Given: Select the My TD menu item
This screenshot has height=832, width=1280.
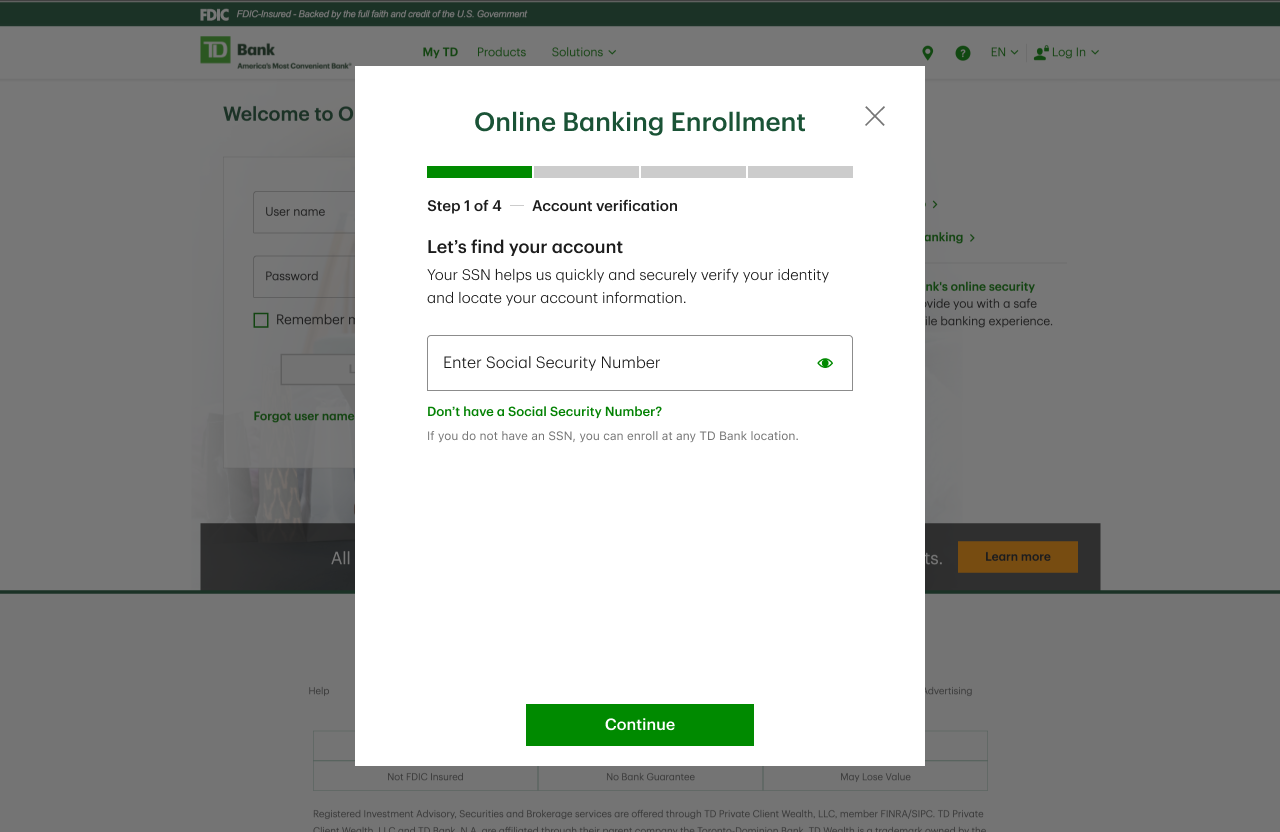Looking at the screenshot, I should point(440,52).
